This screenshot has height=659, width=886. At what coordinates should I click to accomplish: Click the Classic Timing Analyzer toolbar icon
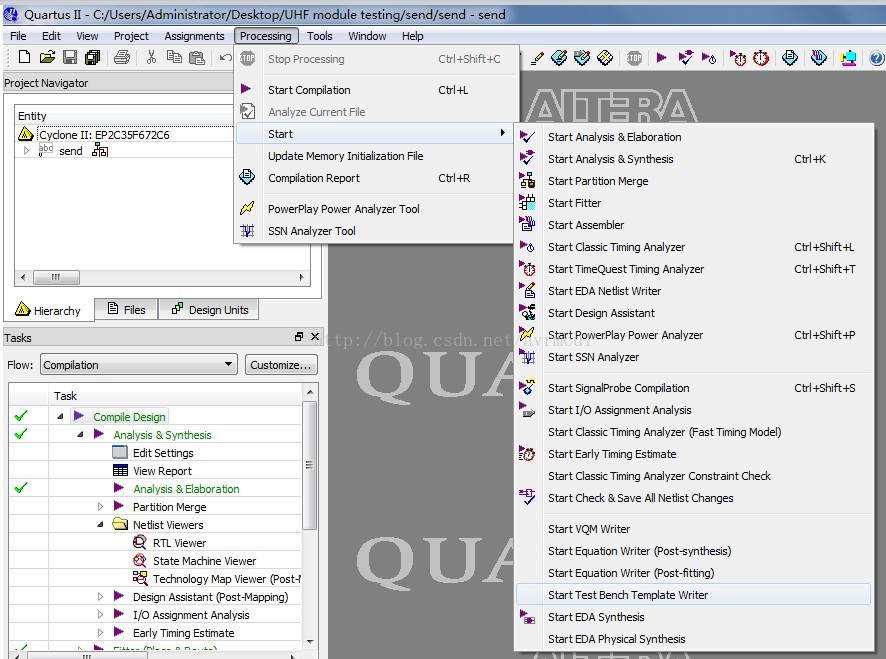[x=709, y=58]
